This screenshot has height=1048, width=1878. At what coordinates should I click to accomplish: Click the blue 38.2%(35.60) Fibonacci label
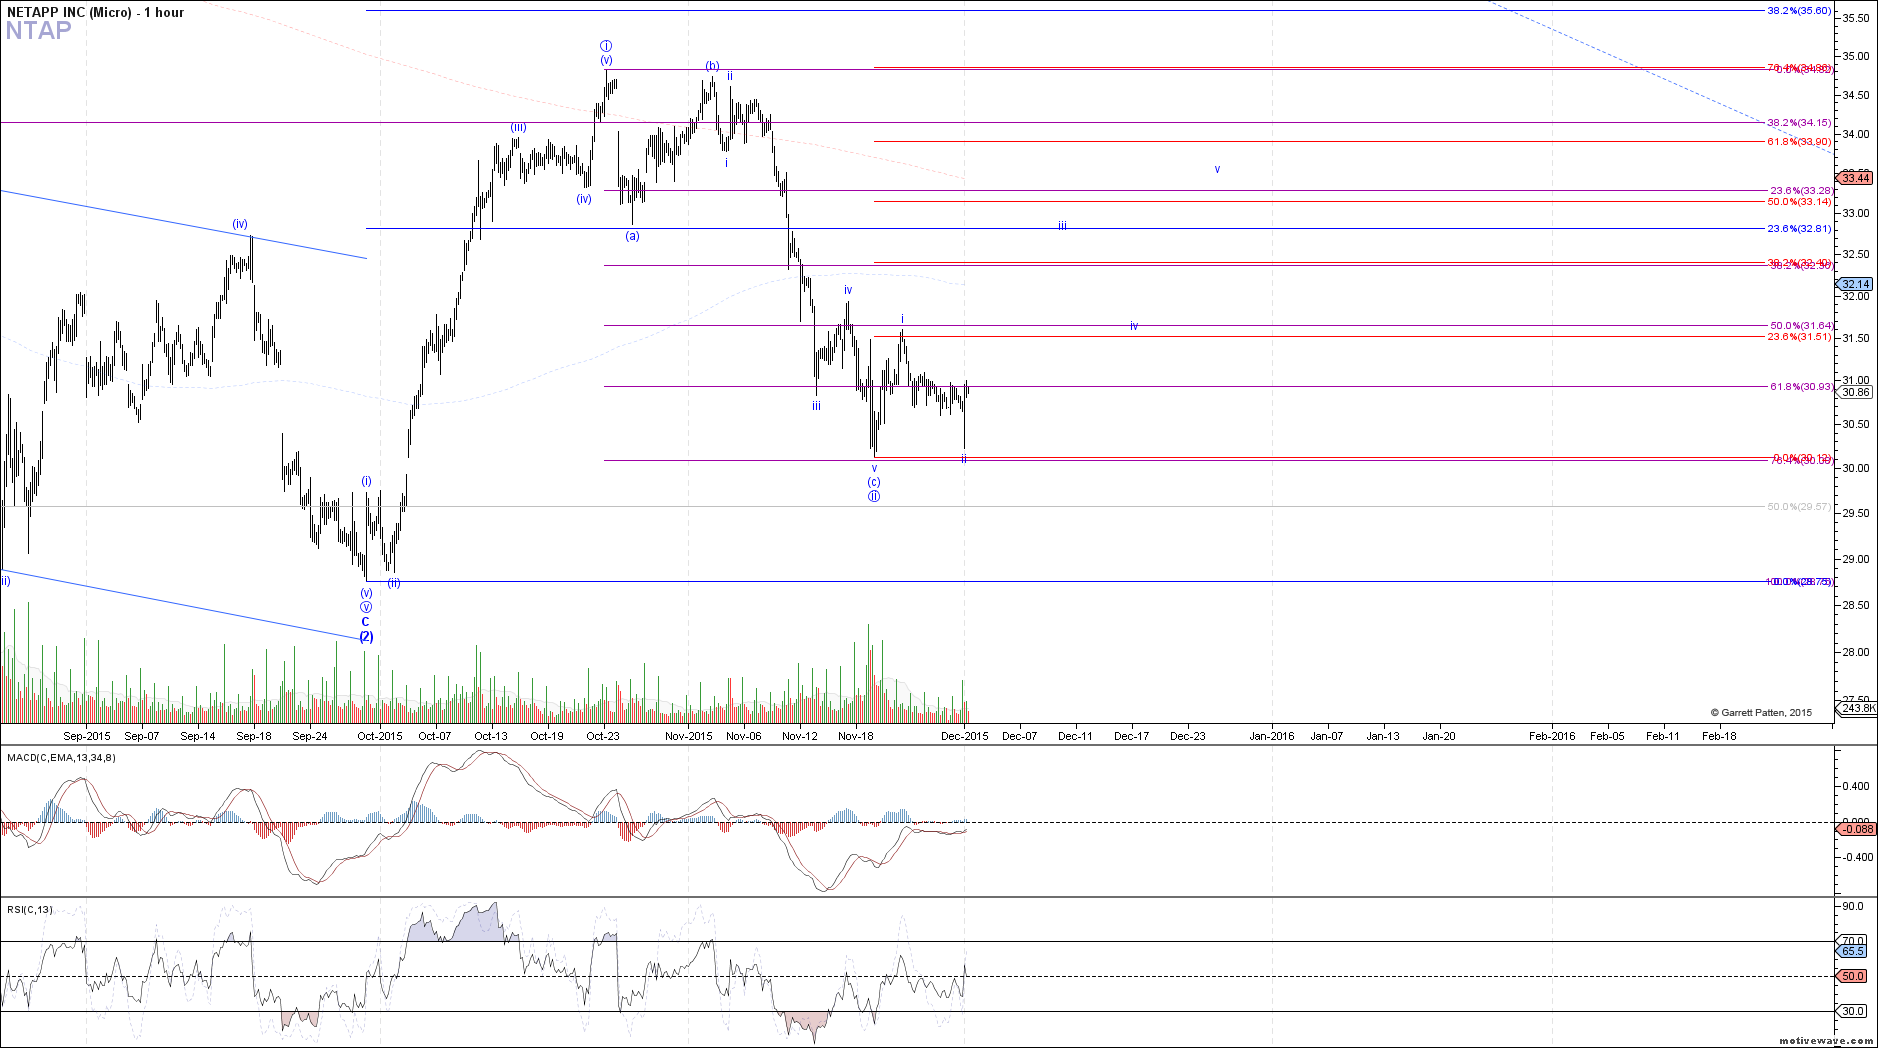(1799, 10)
